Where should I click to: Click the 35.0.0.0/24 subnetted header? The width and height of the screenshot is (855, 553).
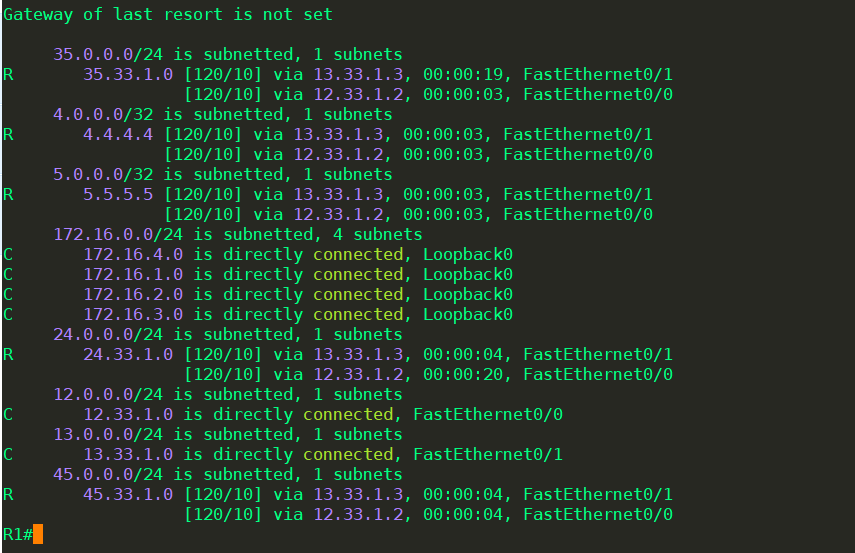click(227, 55)
